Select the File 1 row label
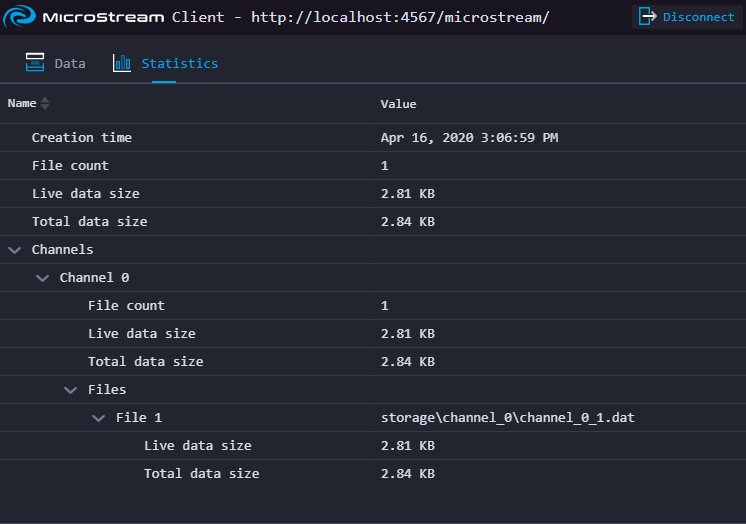746x524 pixels. pyautogui.click(x=139, y=418)
